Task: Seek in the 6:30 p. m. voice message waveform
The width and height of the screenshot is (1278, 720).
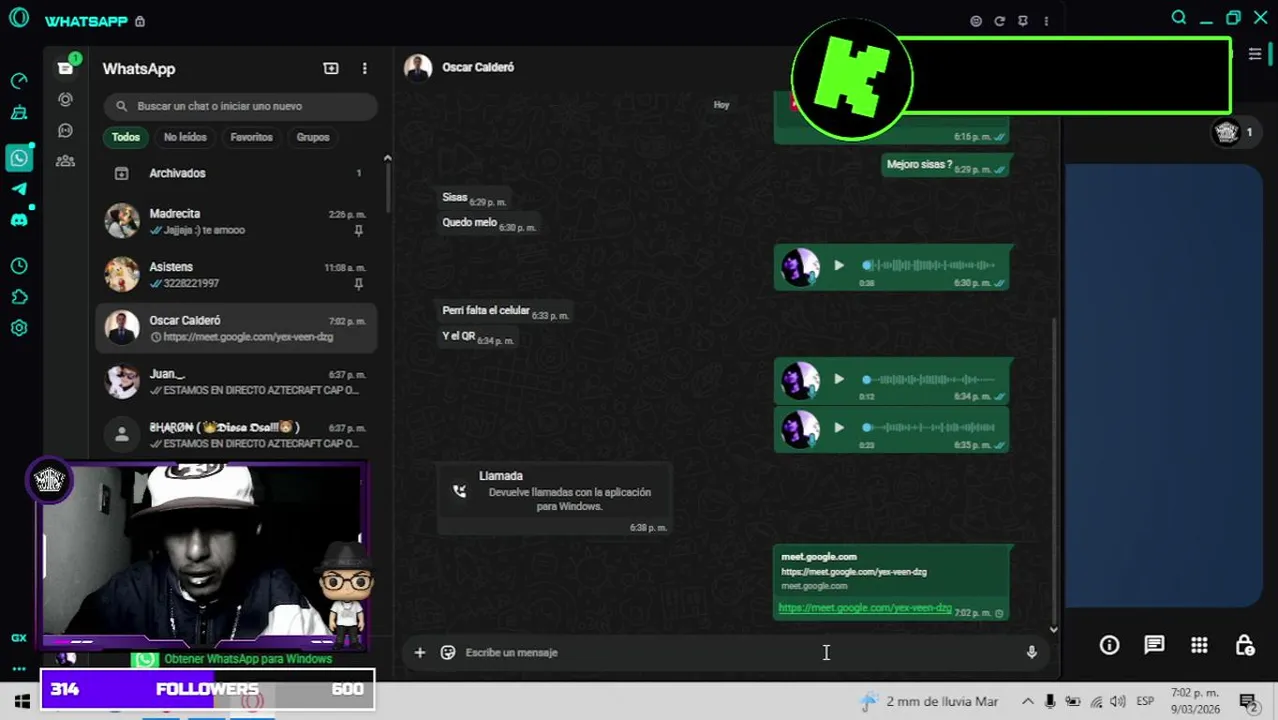Action: point(929,265)
